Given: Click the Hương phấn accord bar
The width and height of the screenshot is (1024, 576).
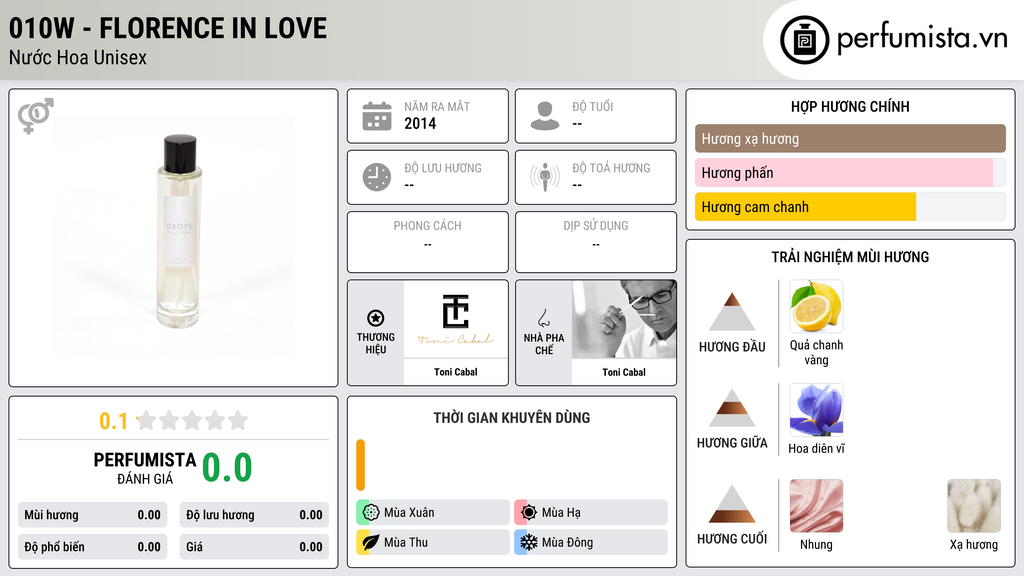Looking at the screenshot, I should tap(850, 172).
